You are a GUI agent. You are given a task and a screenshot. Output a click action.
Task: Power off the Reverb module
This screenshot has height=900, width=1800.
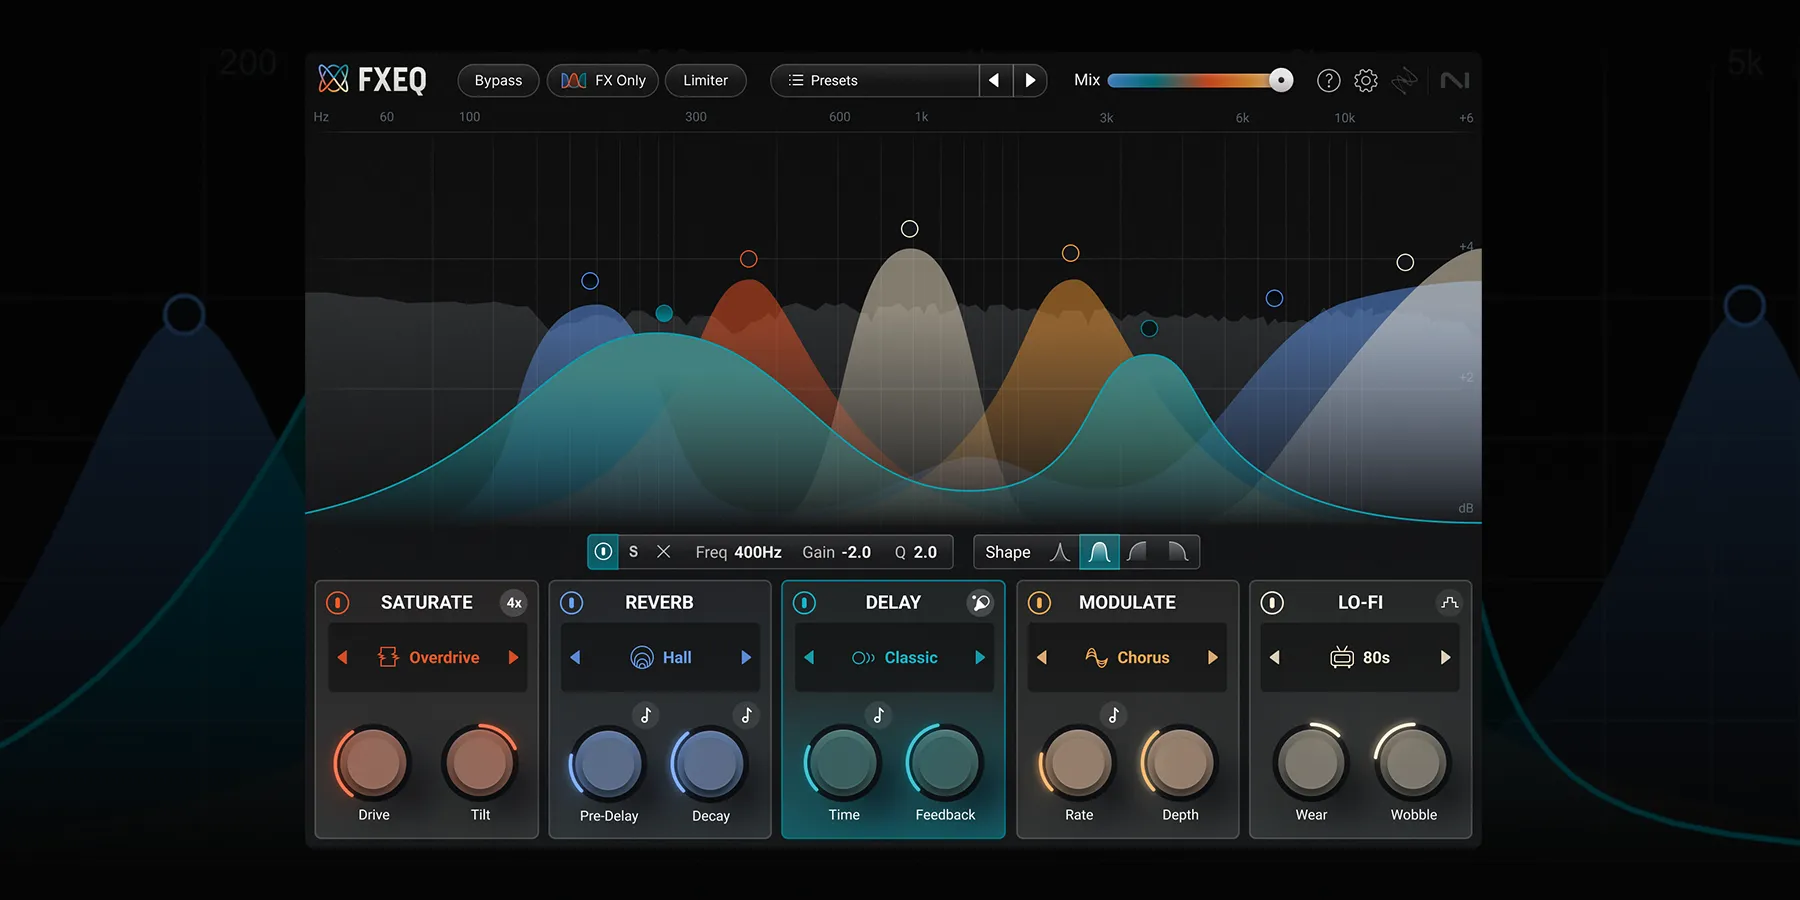pyautogui.click(x=571, y=602)
